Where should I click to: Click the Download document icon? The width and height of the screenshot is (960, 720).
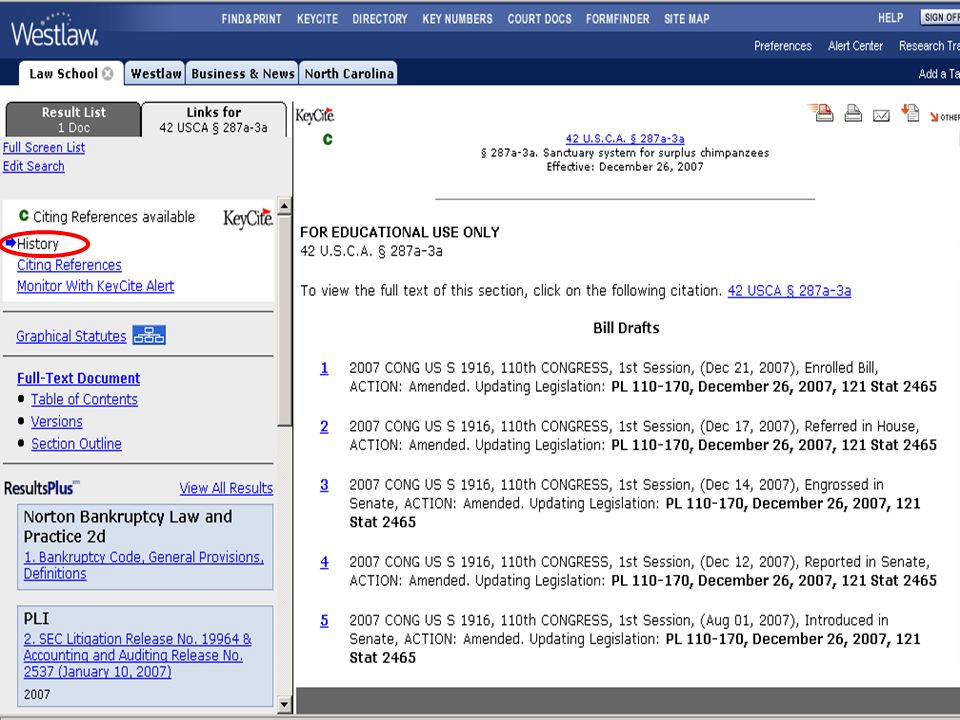[x=910, y=113]
